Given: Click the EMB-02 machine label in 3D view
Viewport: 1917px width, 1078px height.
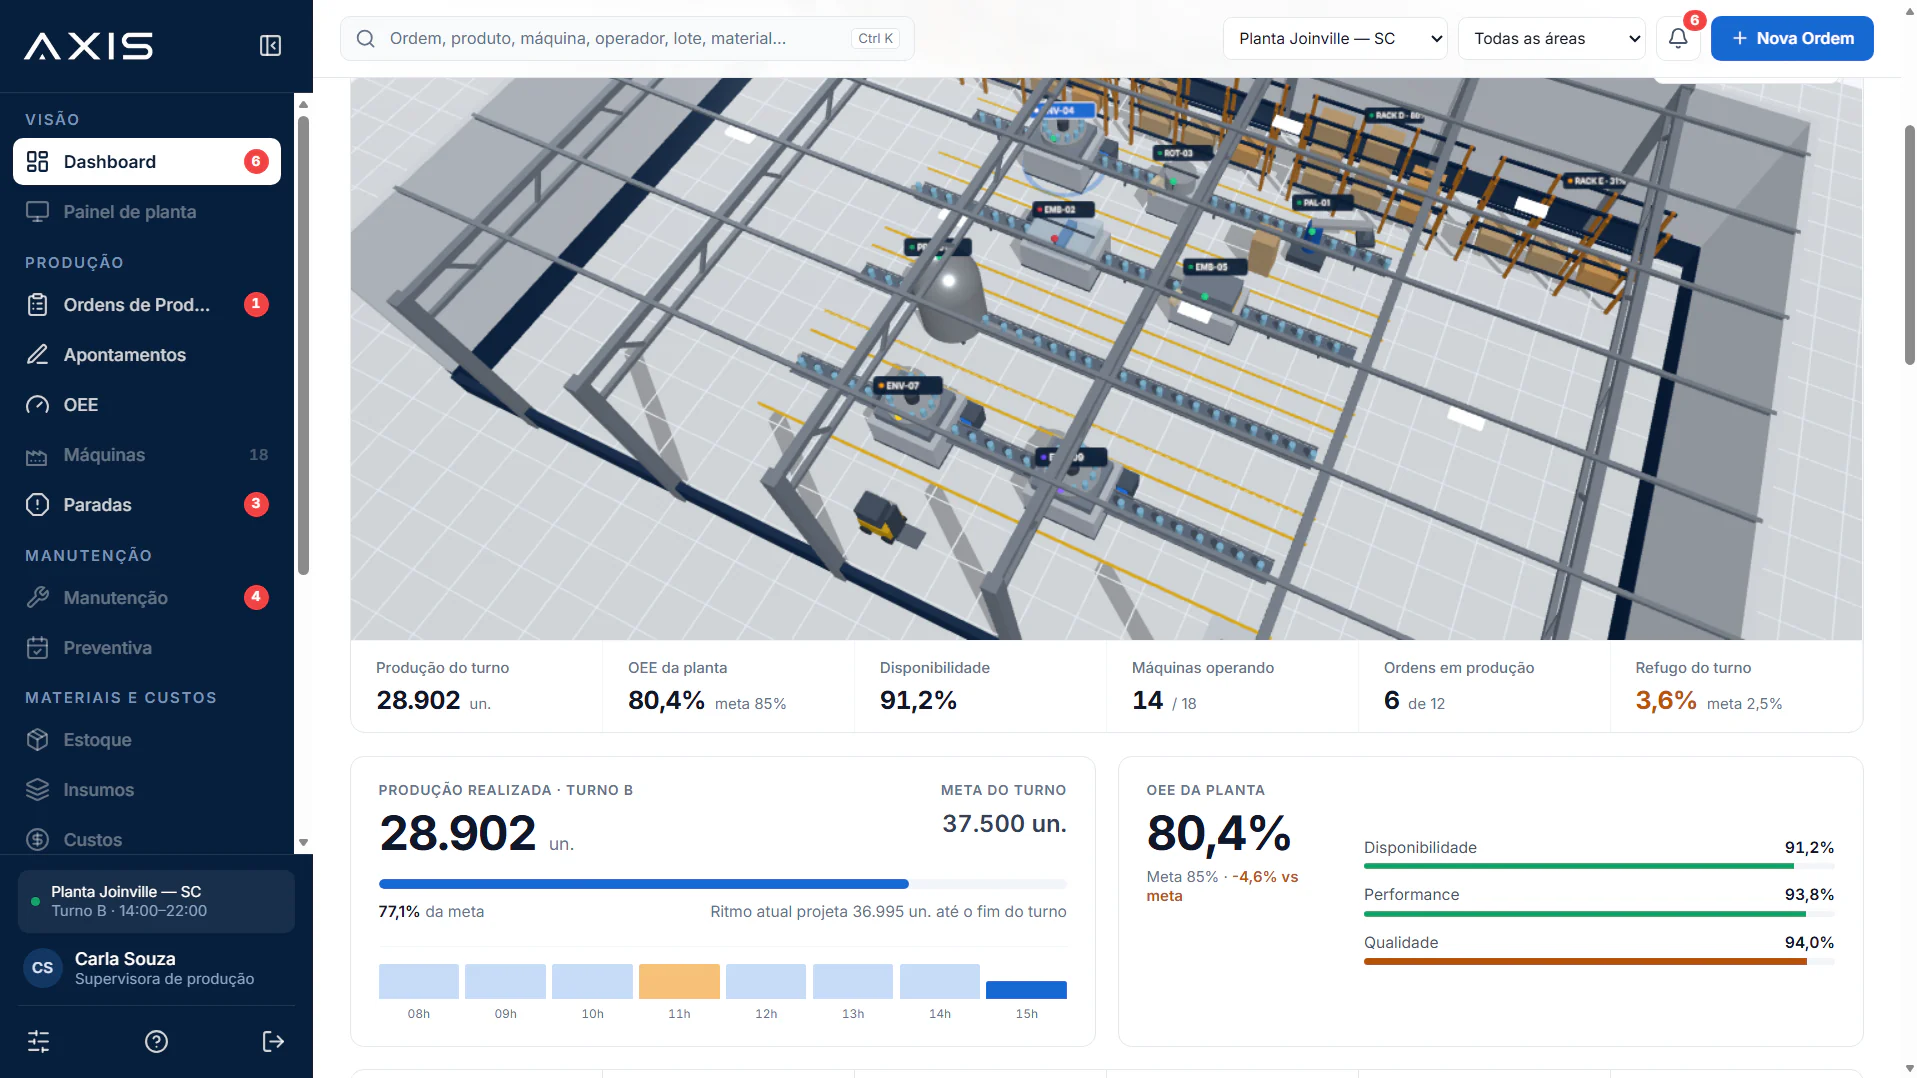Looking at the screenshot, I should point(1062,210).
